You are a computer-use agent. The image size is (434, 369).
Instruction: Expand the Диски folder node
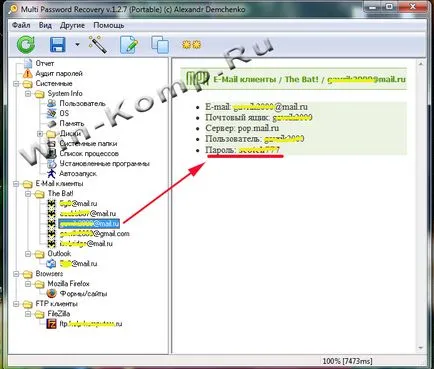[x=40, y=134]
